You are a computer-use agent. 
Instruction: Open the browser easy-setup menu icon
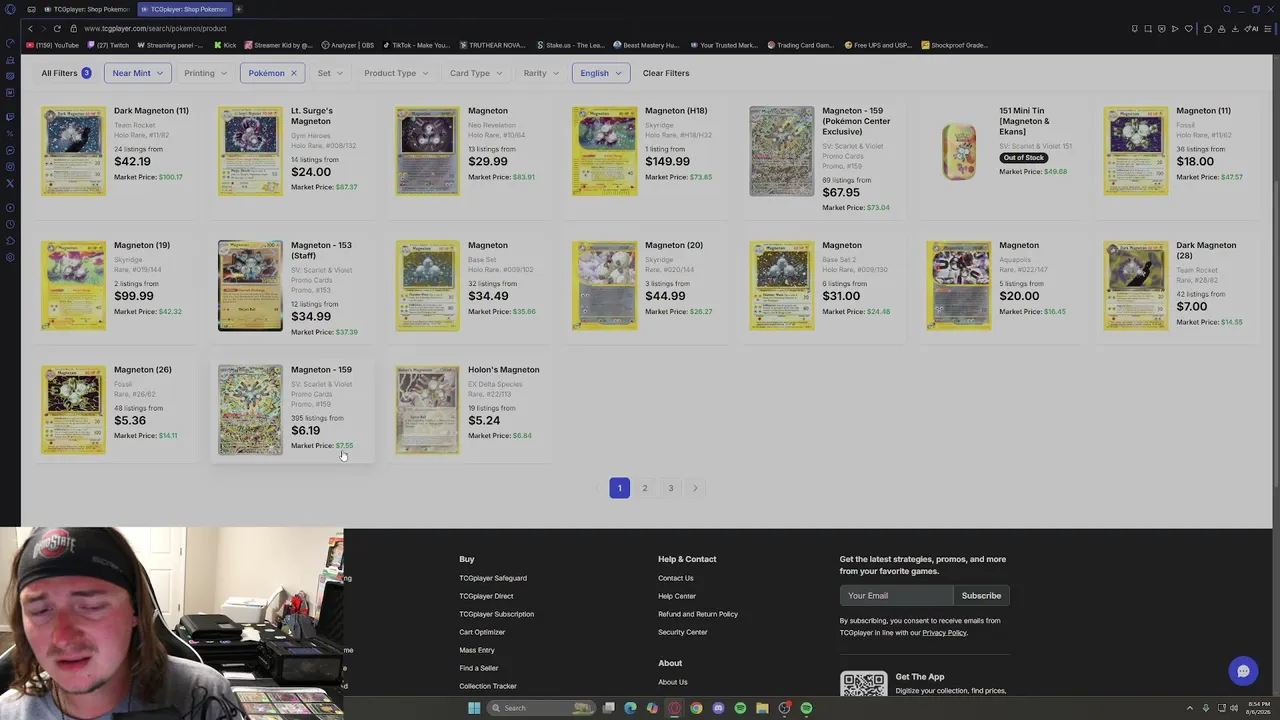1266,29
